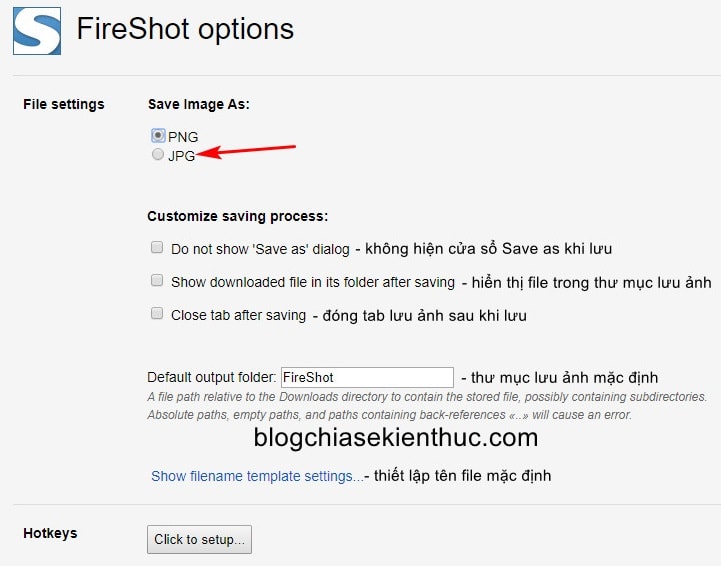Select the PNG radio button
The height and width of the screenshot is (566, 721).
[158, 135]
